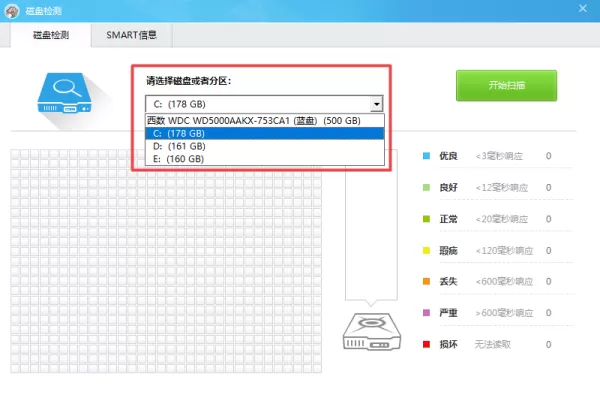Click the 请选择磁盘或者分区 label

(x=189, y=81)
